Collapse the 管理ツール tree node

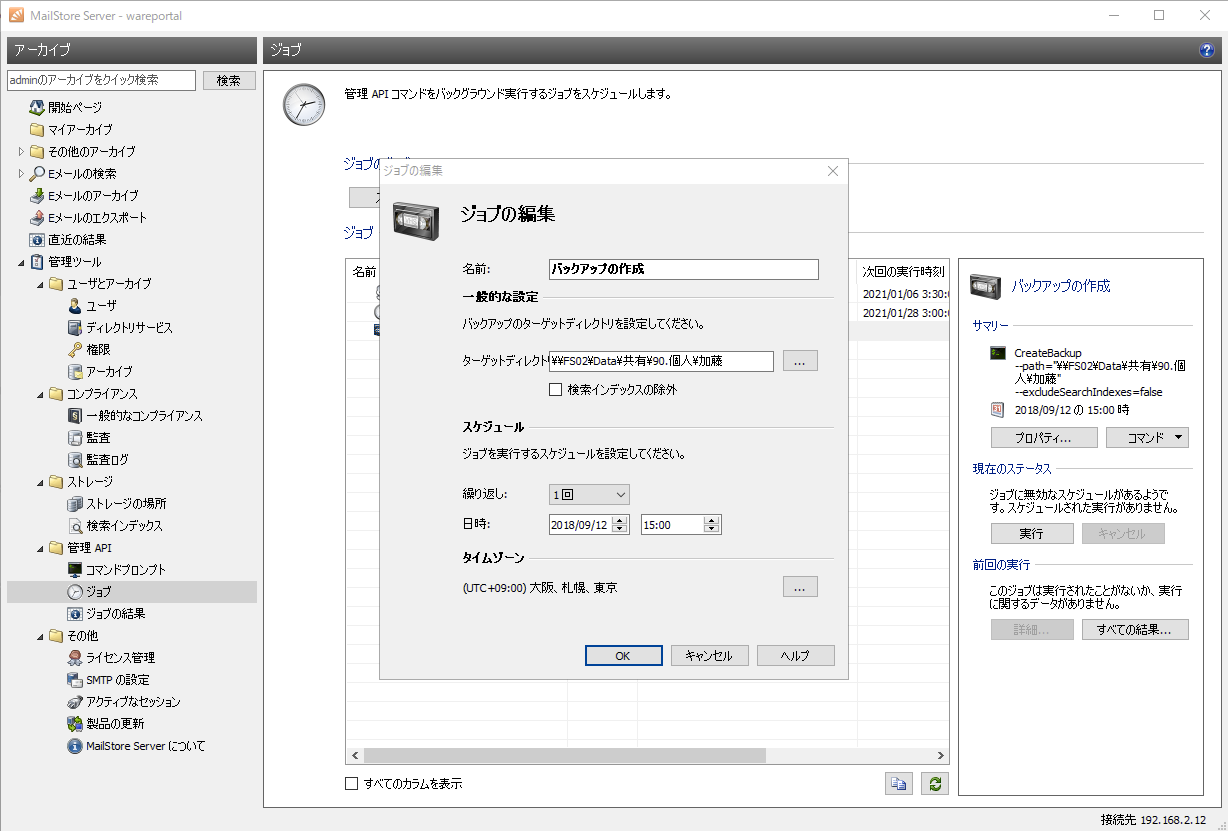23,262
